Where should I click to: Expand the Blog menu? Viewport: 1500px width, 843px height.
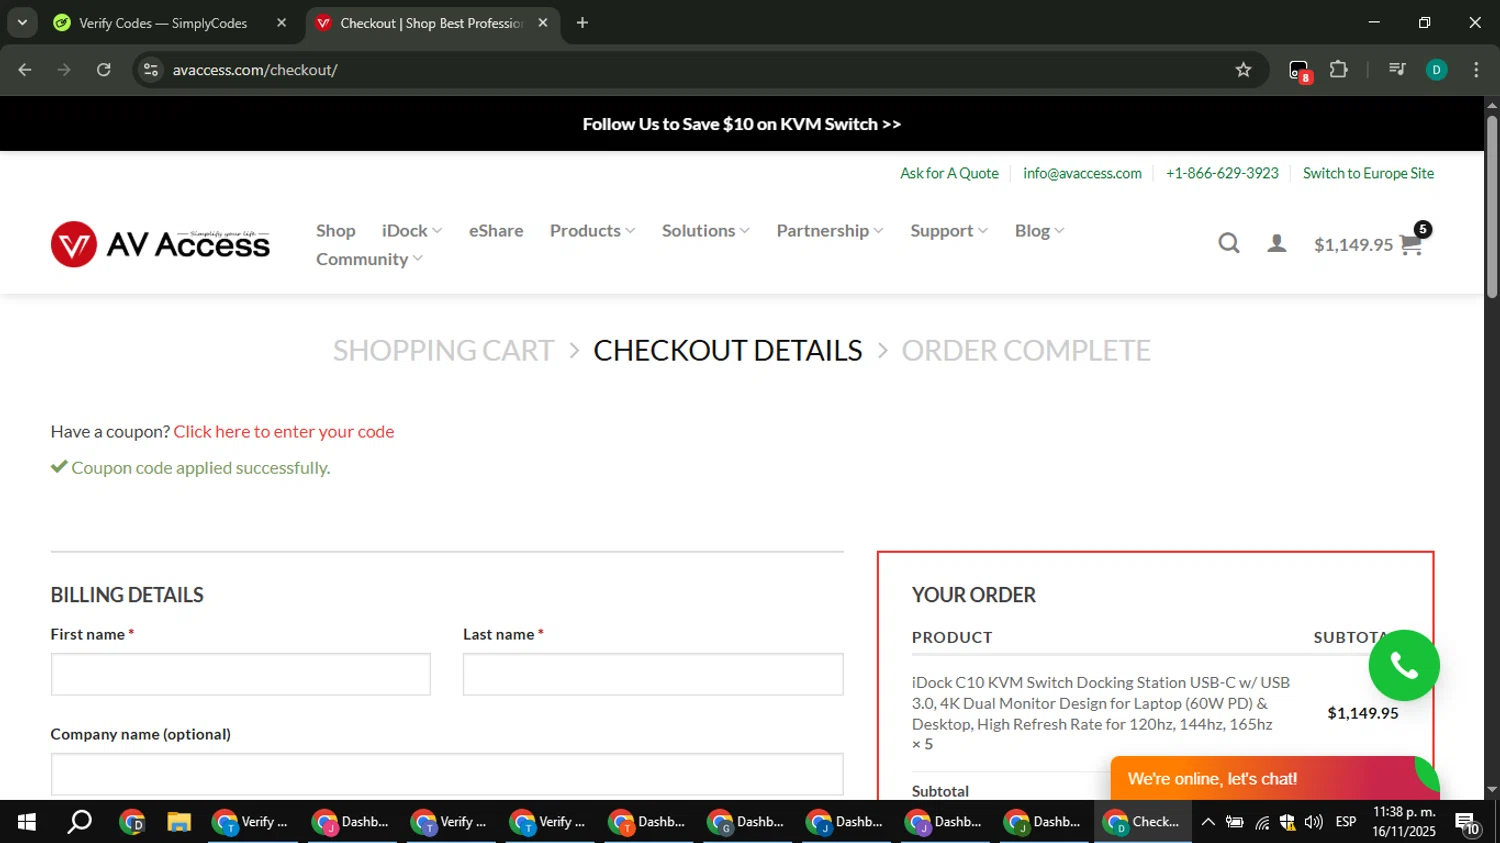tap(1039, 231)
